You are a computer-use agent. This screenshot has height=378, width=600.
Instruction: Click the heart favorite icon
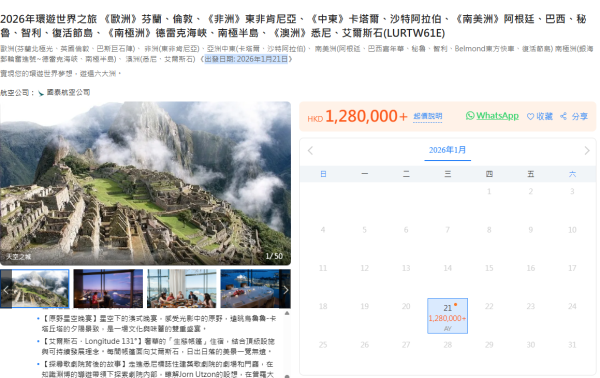coord(530,116)
